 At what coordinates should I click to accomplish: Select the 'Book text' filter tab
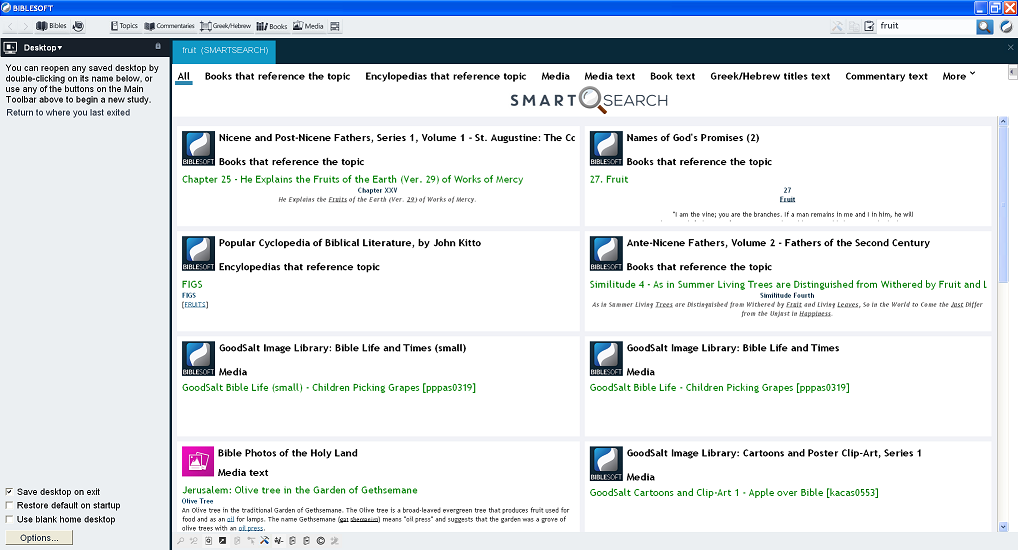(x=673, y=77)
